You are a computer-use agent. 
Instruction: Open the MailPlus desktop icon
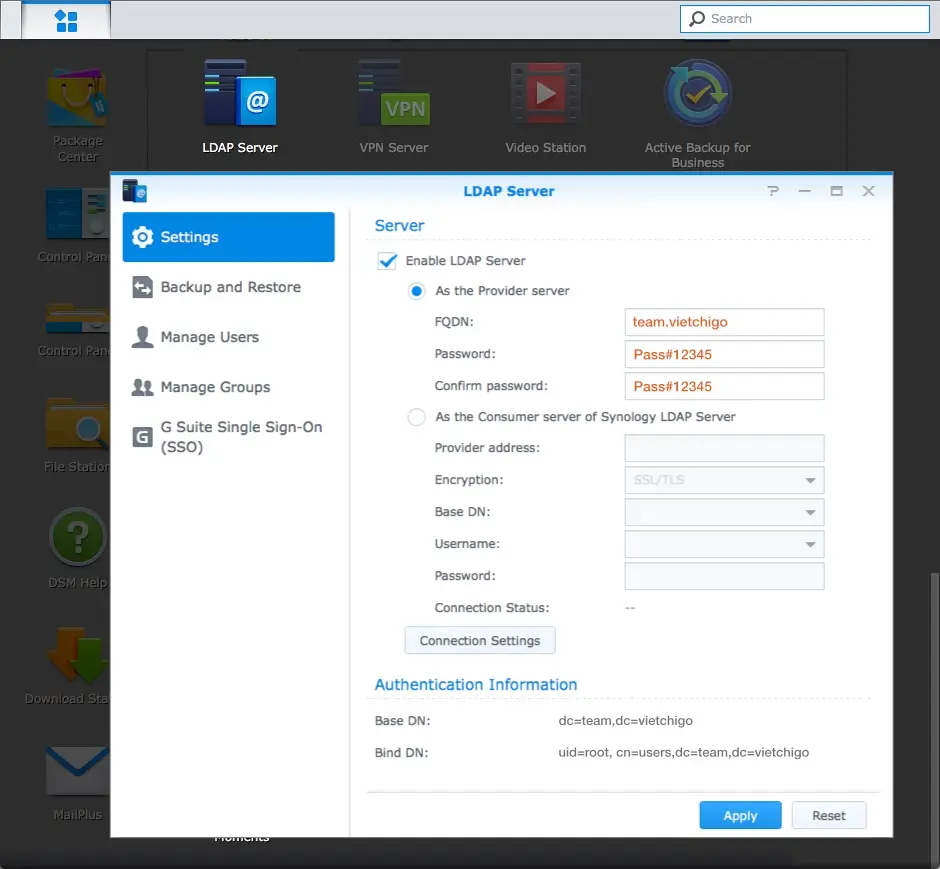click(x=77, y=770)
